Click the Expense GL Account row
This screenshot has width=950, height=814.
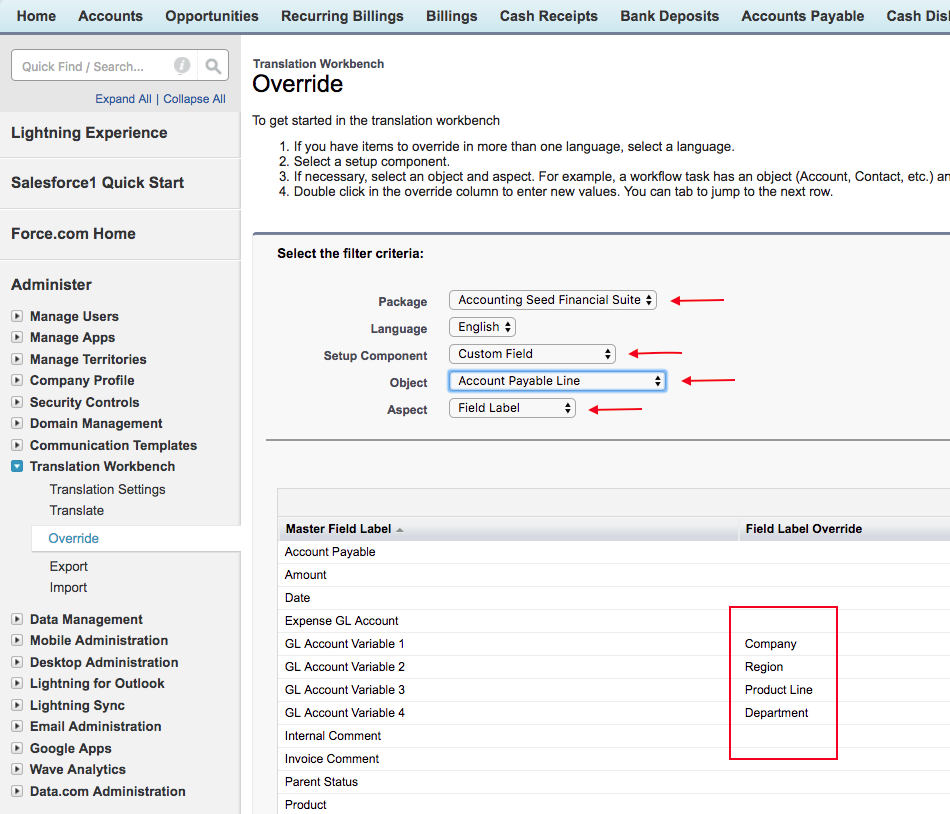tap(342, 621)
